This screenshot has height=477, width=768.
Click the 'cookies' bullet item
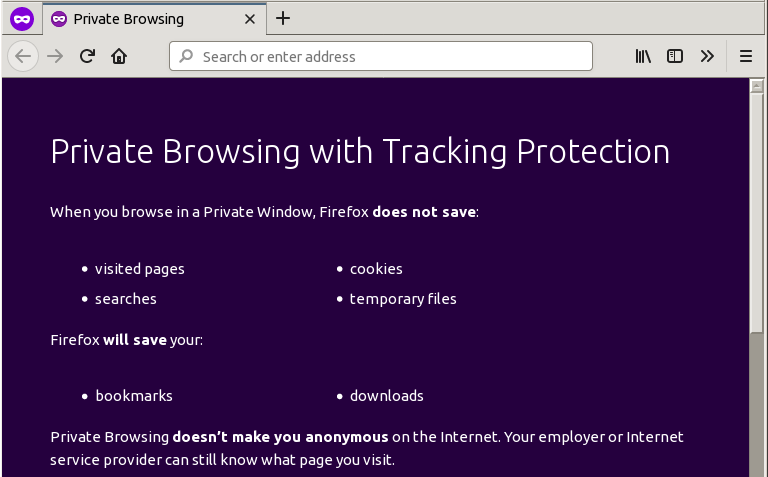click(376, 269)
